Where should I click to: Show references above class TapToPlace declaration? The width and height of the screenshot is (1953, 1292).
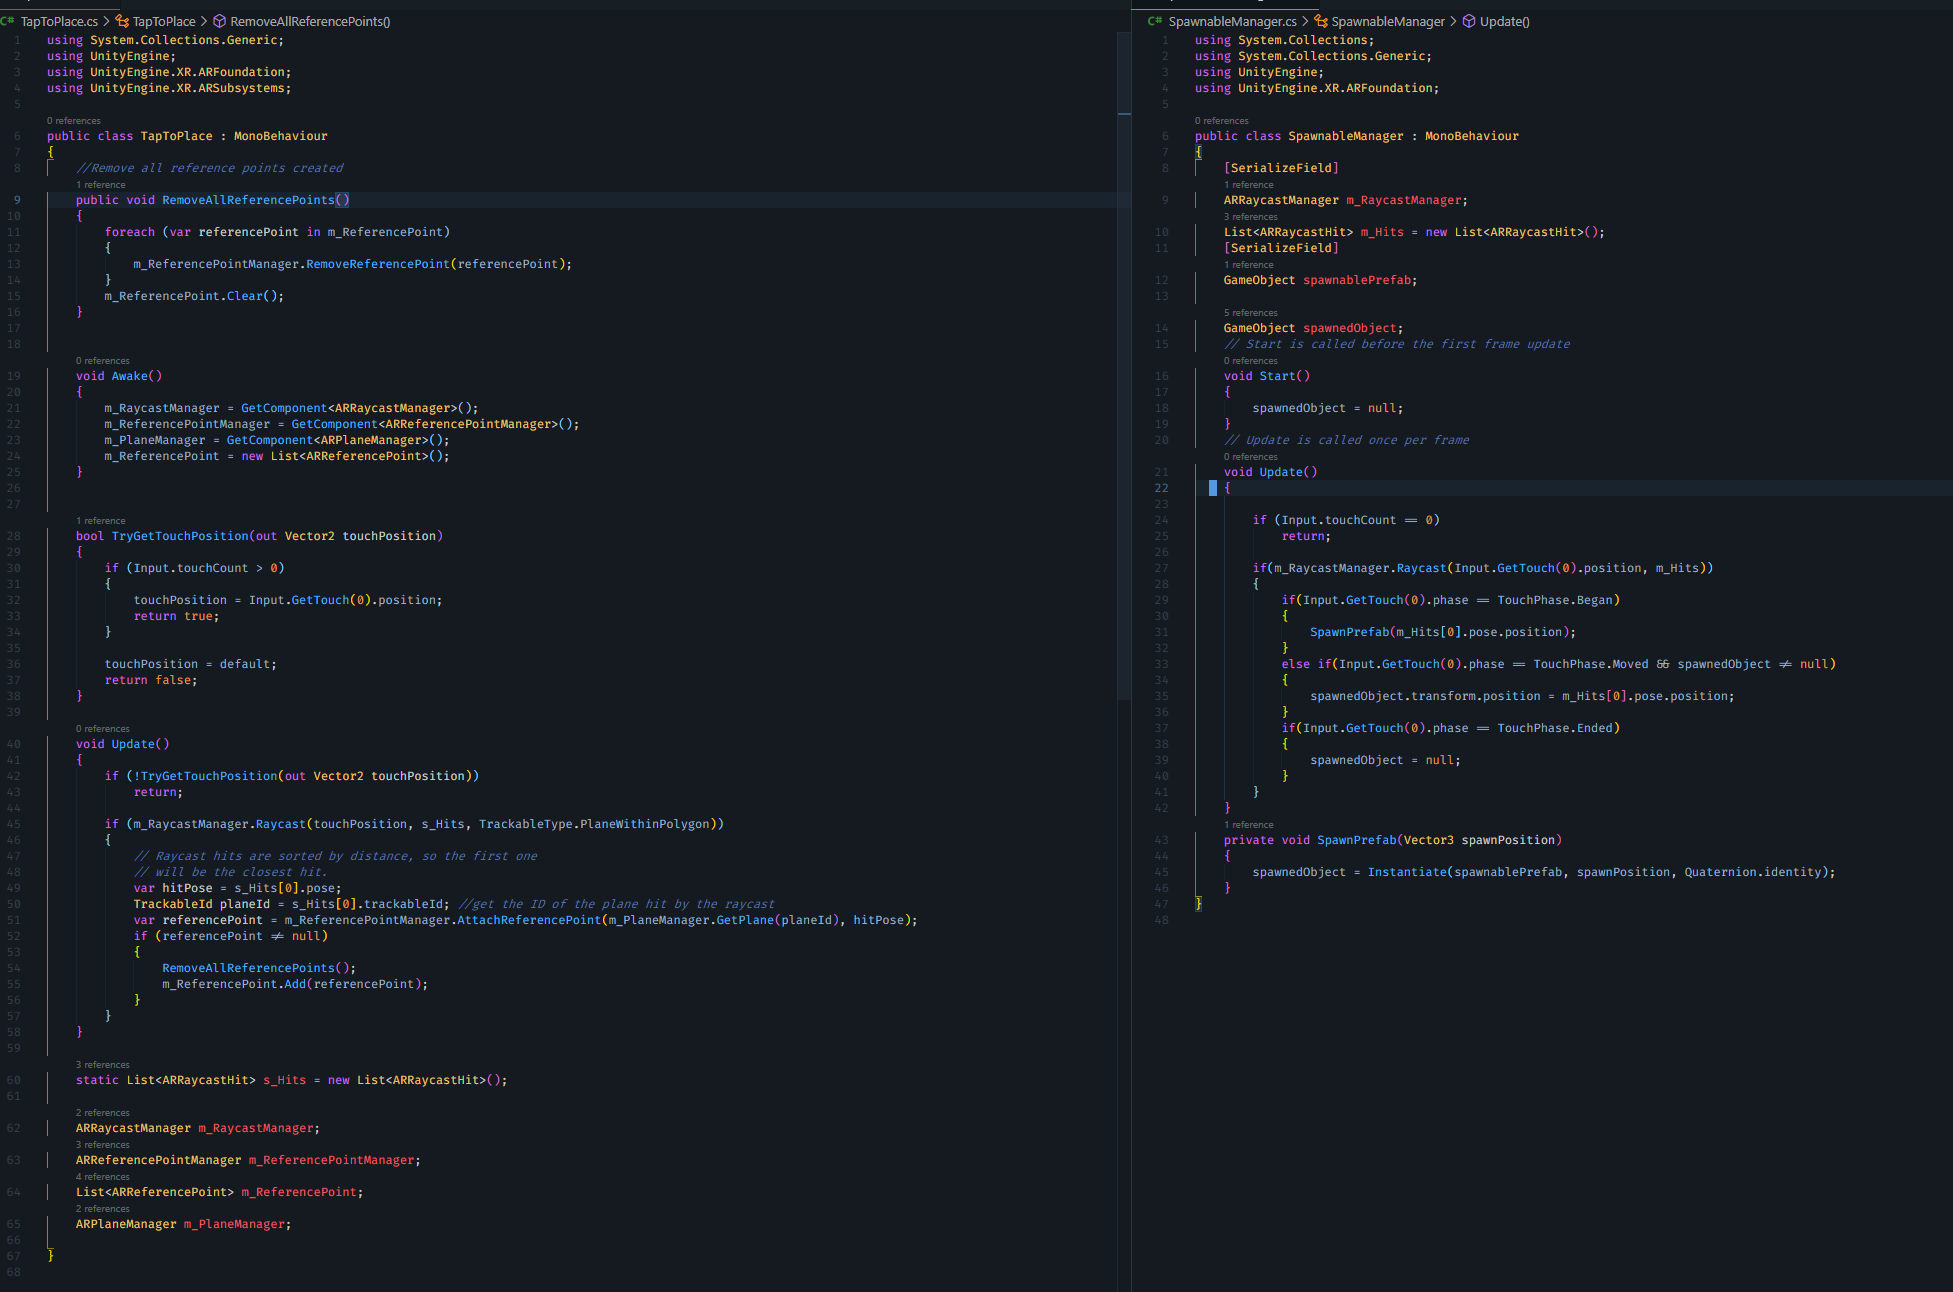(73, 121)
